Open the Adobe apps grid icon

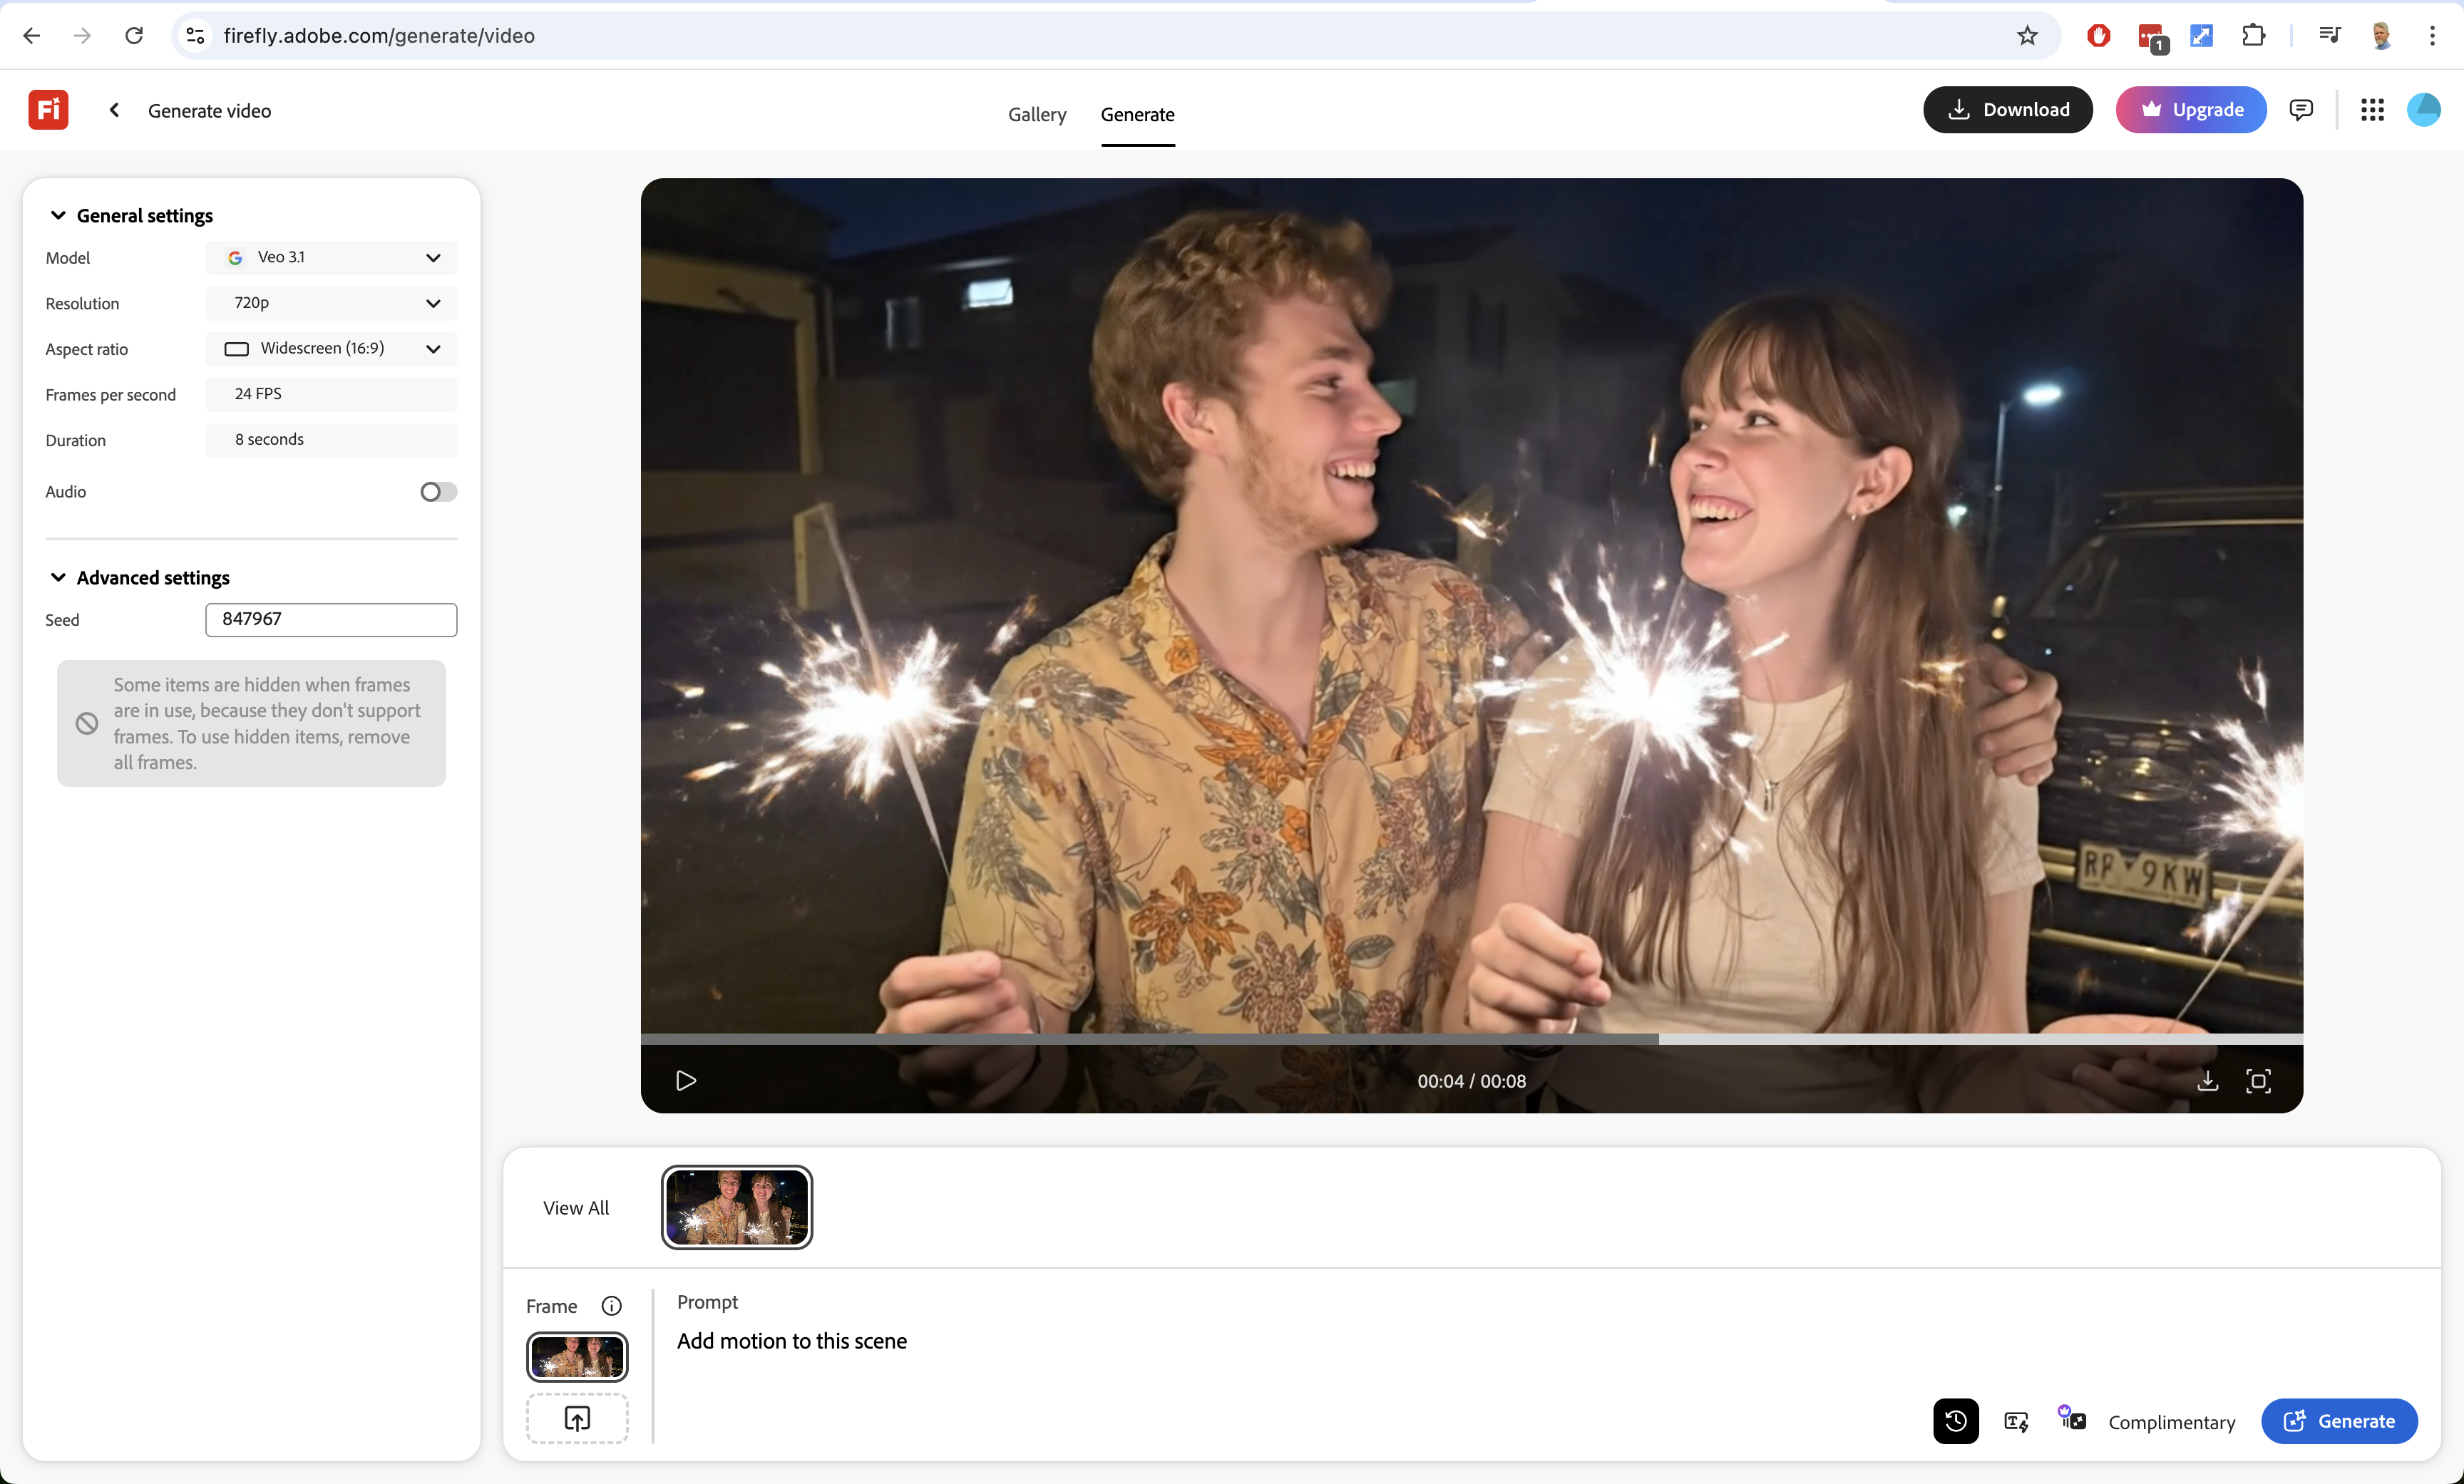point(2372,110)
